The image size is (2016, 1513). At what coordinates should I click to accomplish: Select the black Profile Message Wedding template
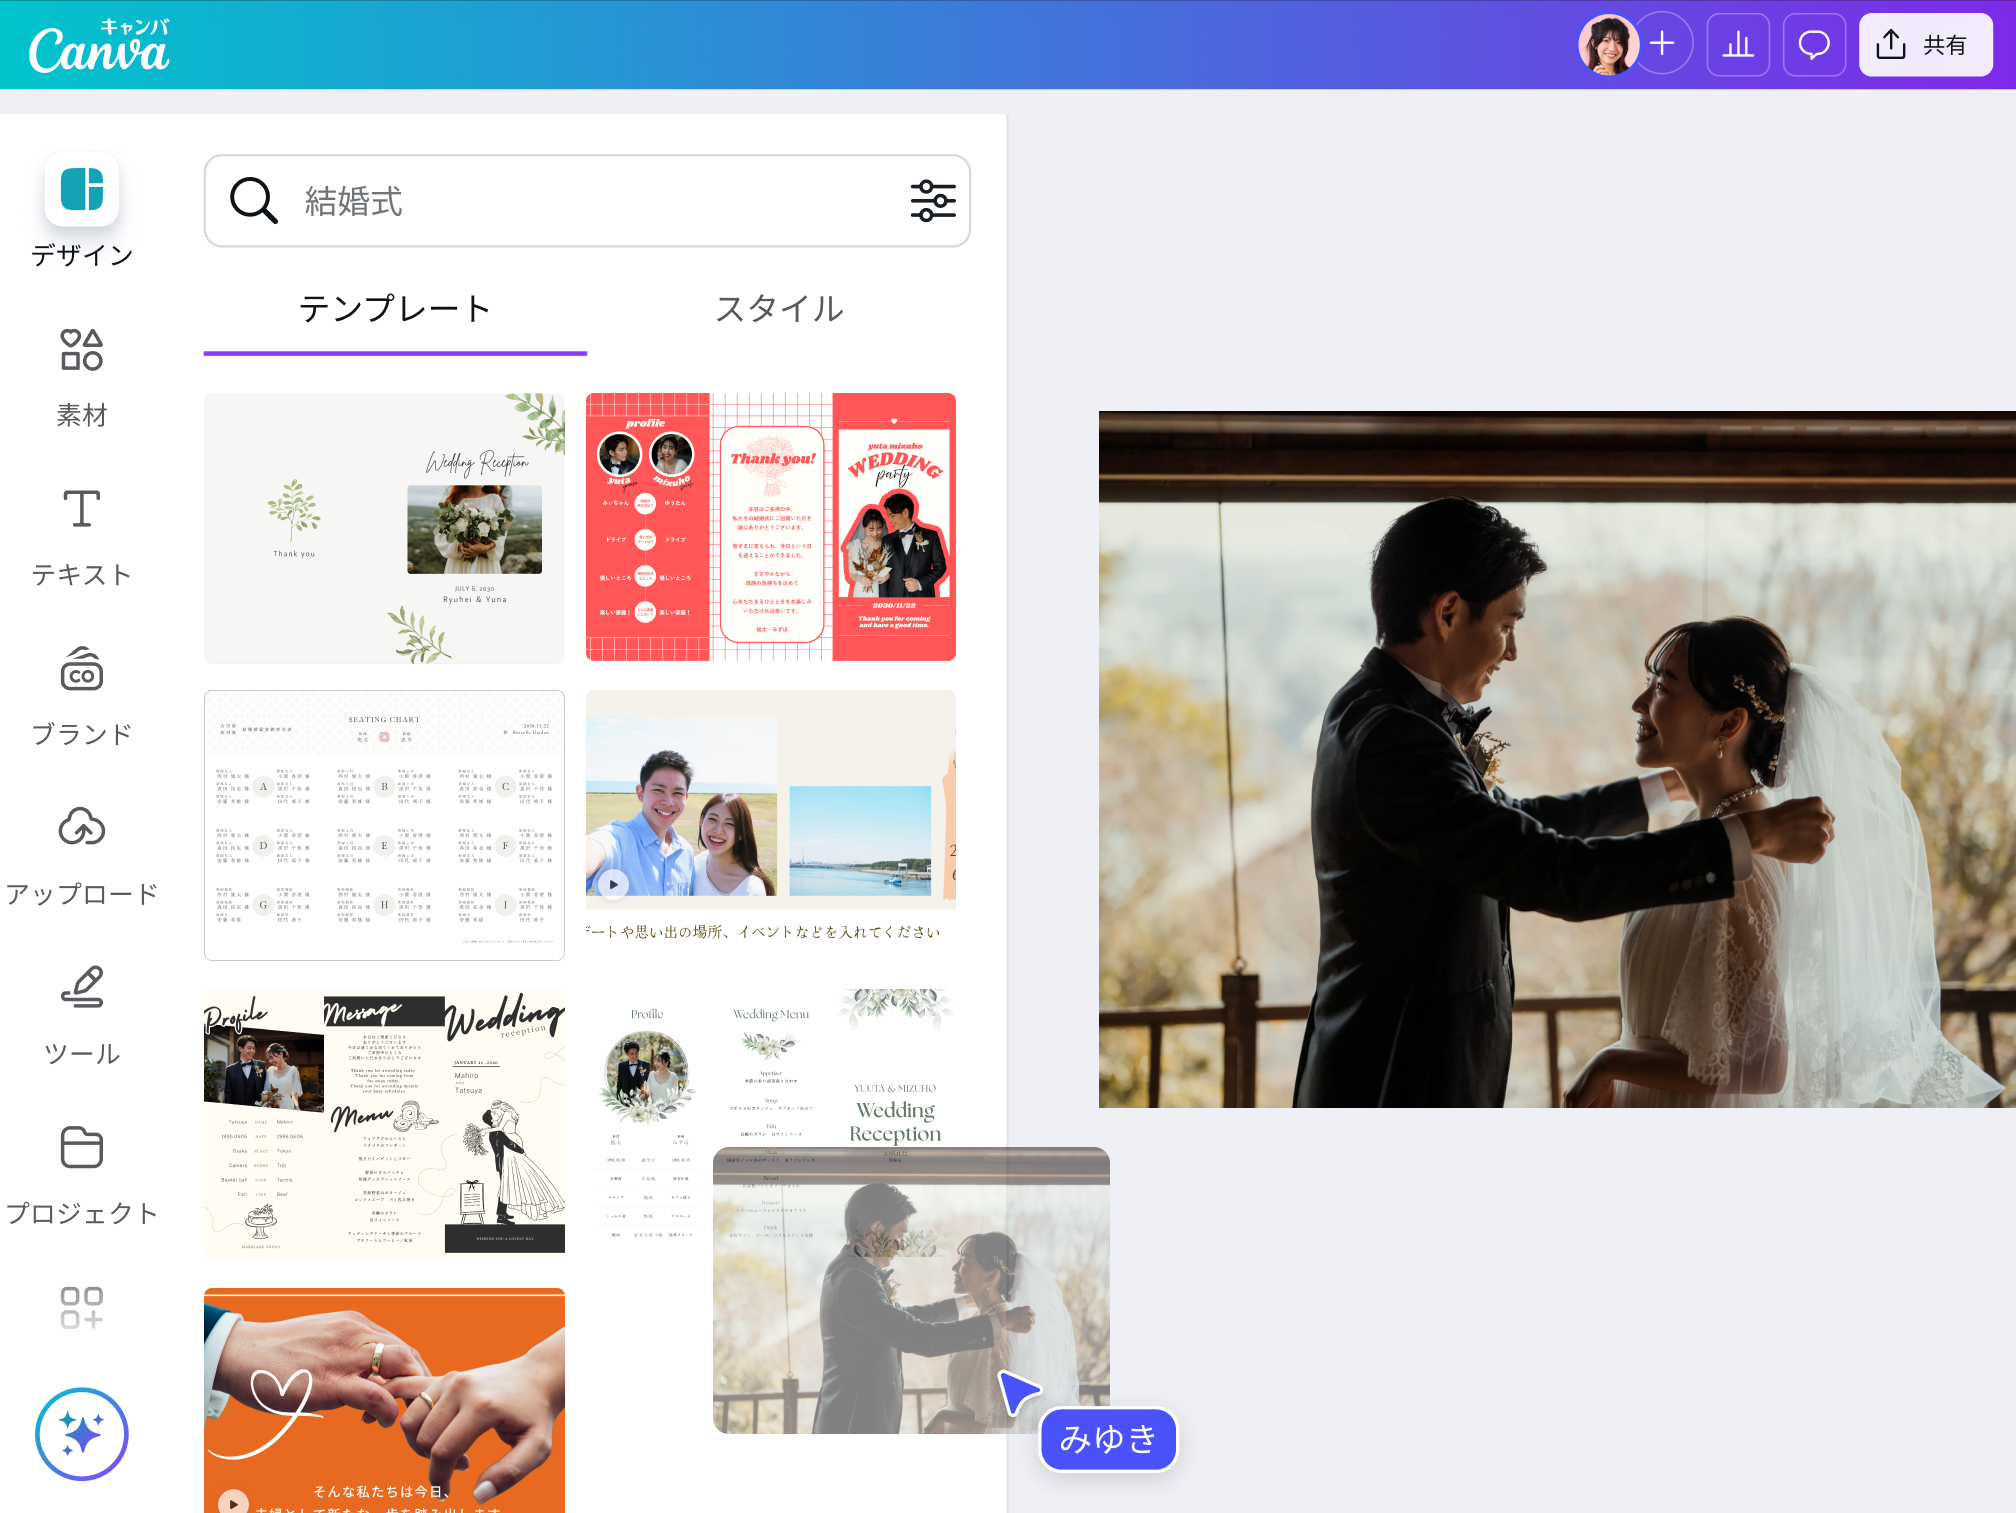[x=384, y=1124]
